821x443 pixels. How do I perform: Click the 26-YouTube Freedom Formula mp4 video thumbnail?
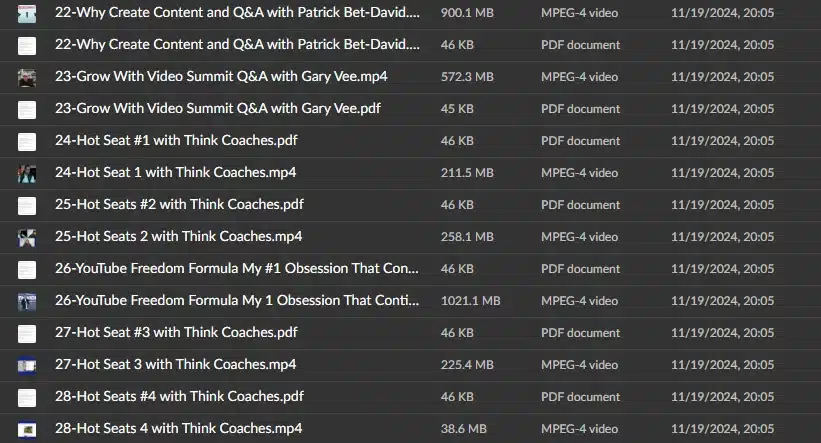[27, 301]
